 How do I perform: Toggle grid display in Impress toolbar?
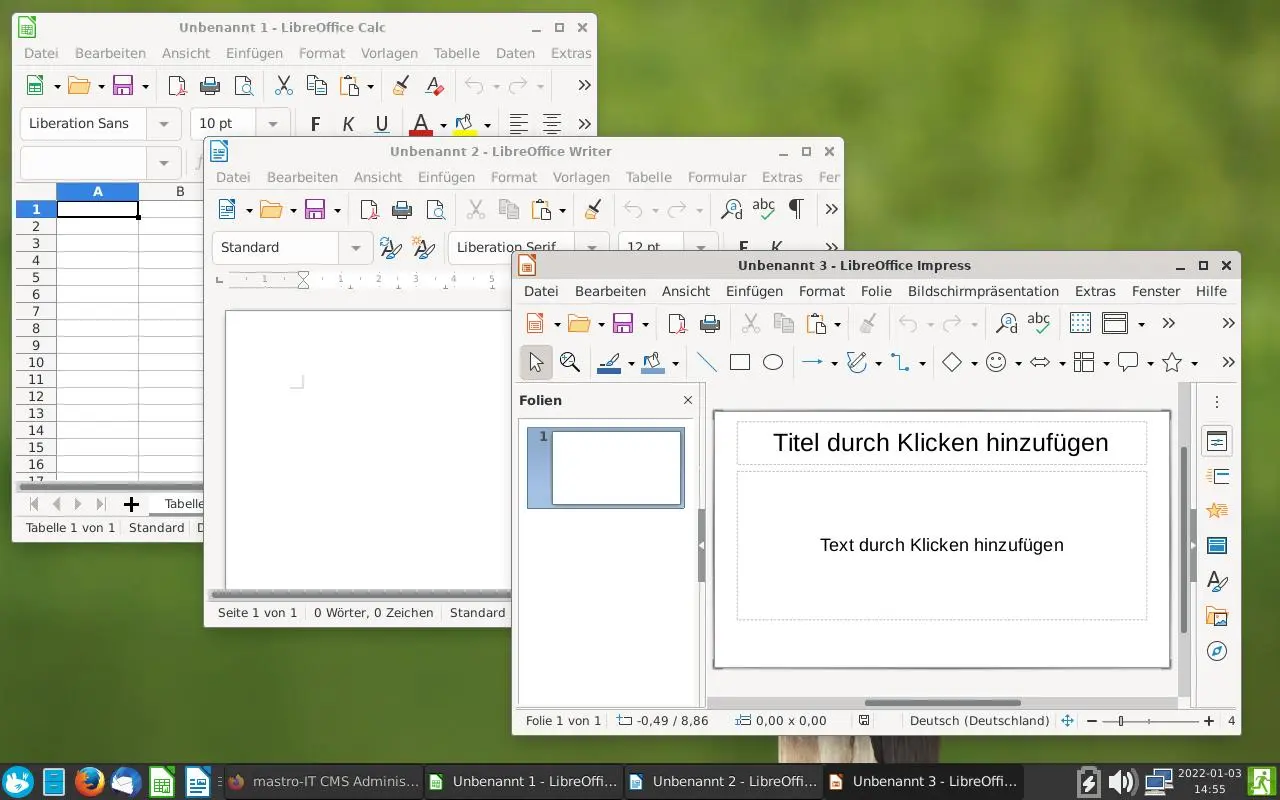[1080, 323]
